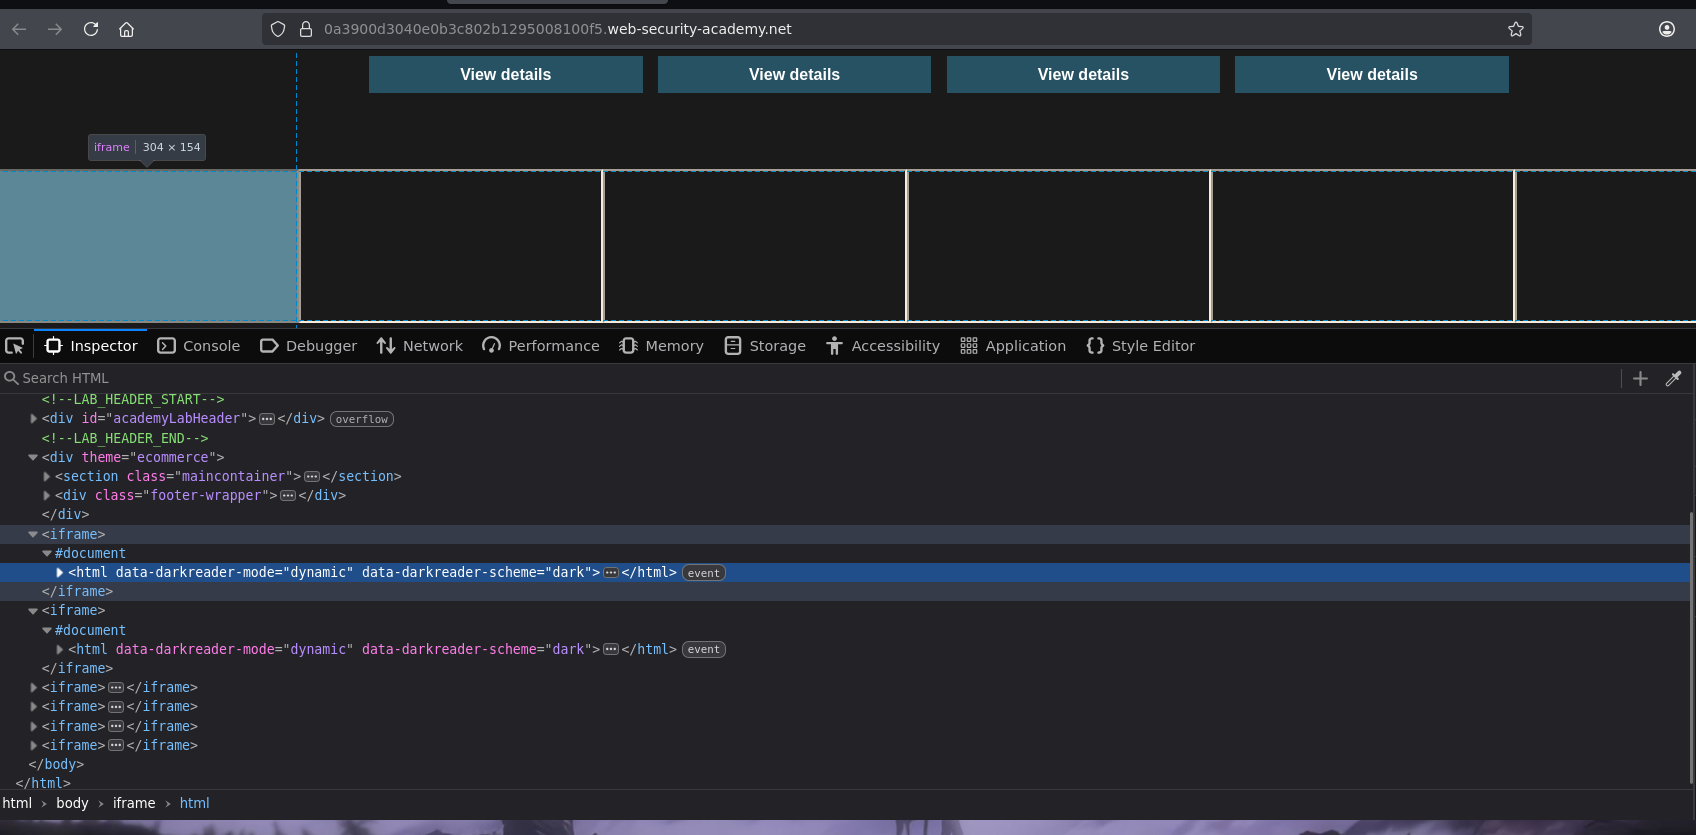Switch to the Inspector tab

91,346
